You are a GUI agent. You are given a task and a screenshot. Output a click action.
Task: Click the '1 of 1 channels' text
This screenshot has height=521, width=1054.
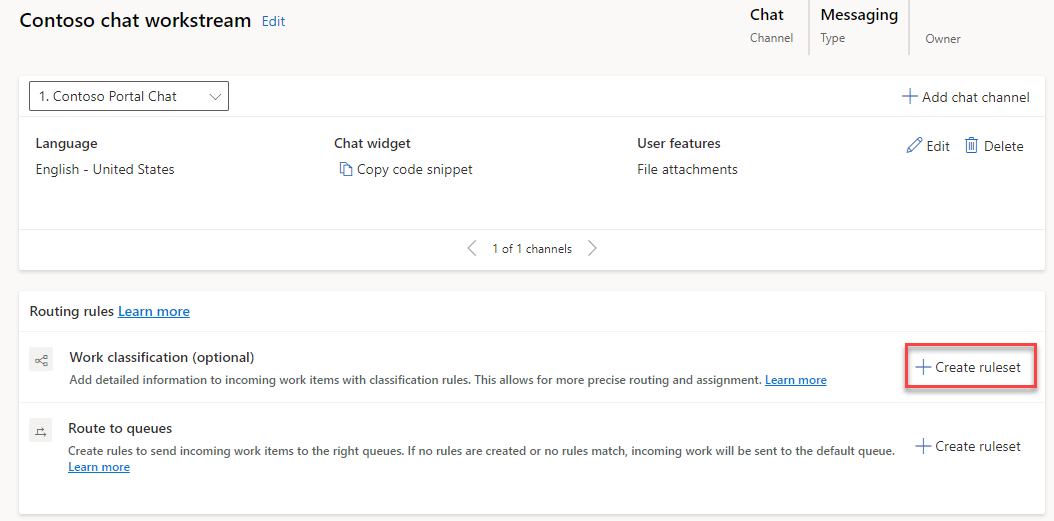pyautogui.click(x=532, y=249)
